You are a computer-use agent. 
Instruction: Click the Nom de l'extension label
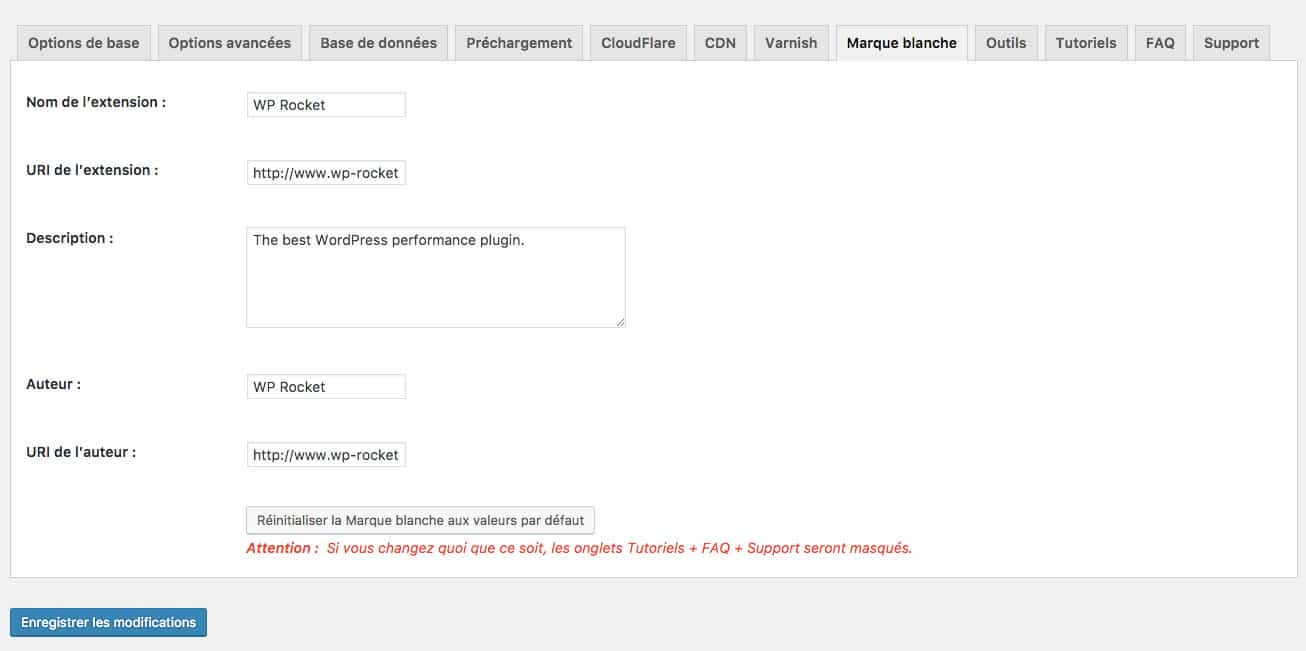click(96, 102)
